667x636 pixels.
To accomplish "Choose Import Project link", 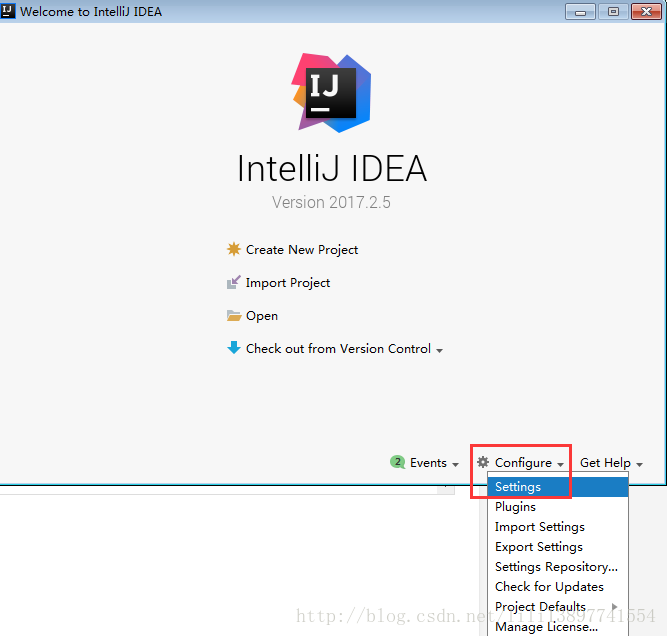I will [288, 283].
